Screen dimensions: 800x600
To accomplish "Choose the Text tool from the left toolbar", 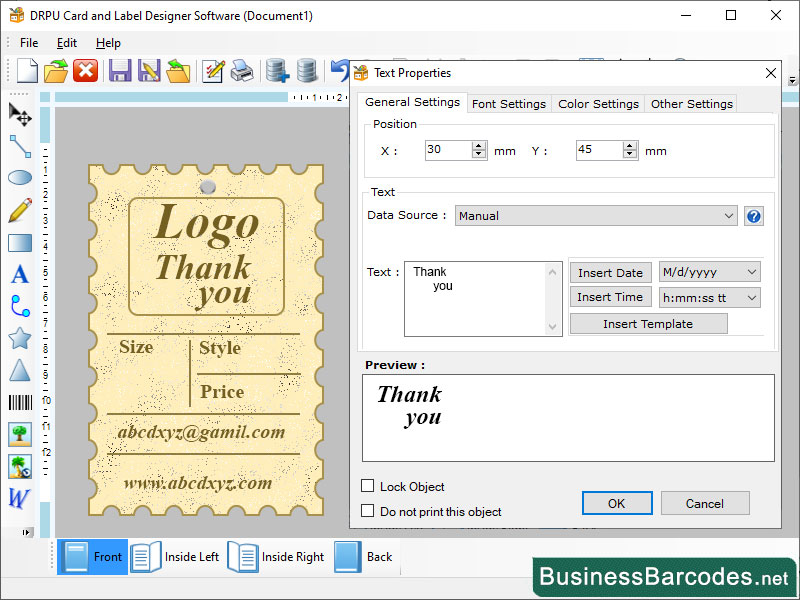I will (x=20, y=274).
